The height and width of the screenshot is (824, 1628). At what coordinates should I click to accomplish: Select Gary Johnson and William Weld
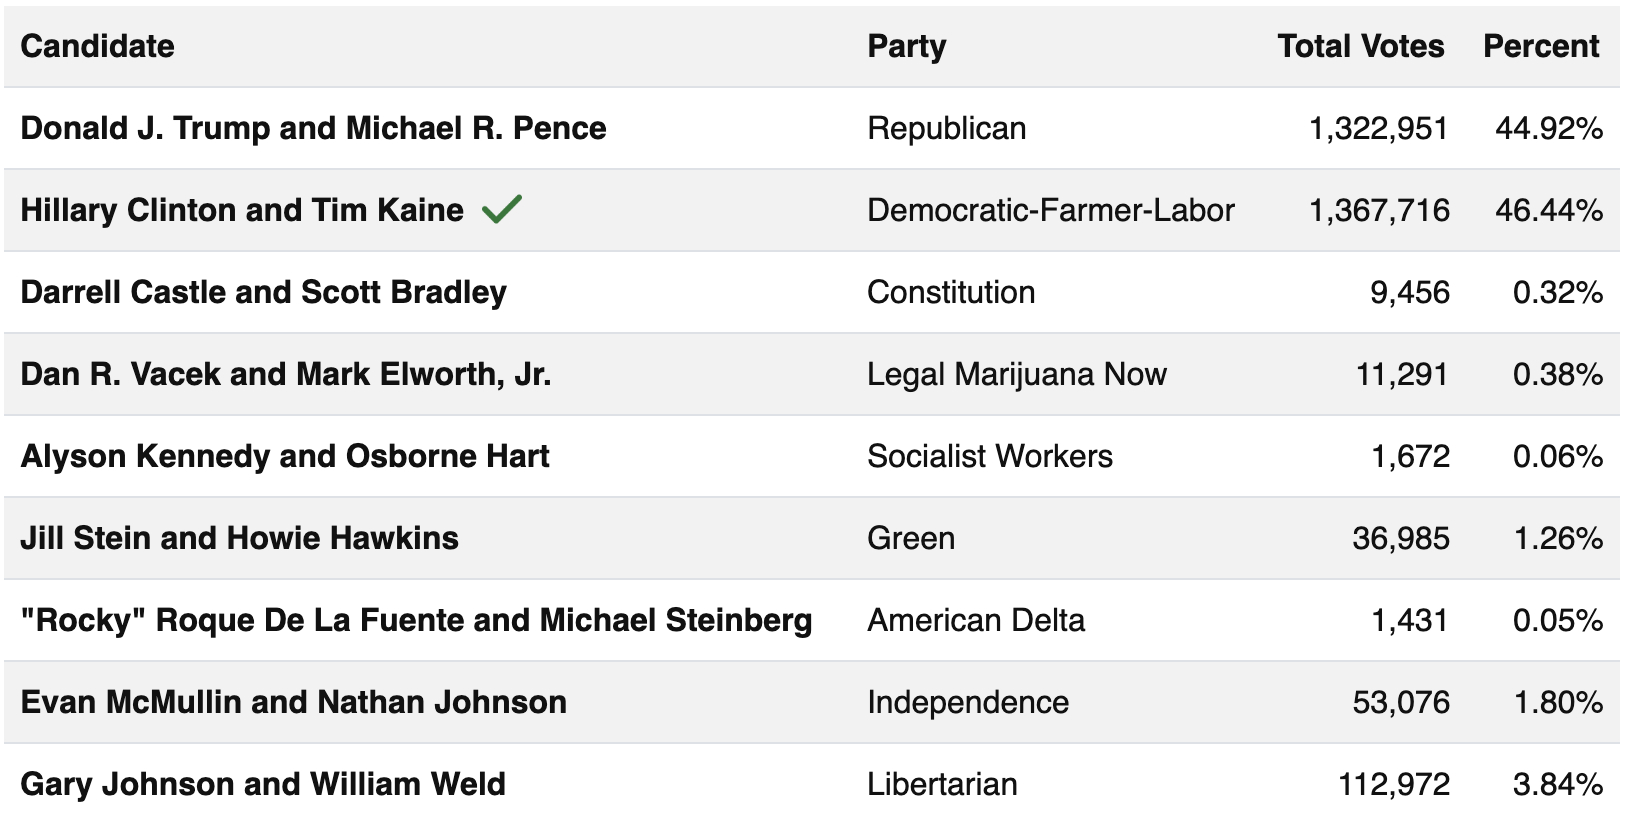tap(262, 784)
